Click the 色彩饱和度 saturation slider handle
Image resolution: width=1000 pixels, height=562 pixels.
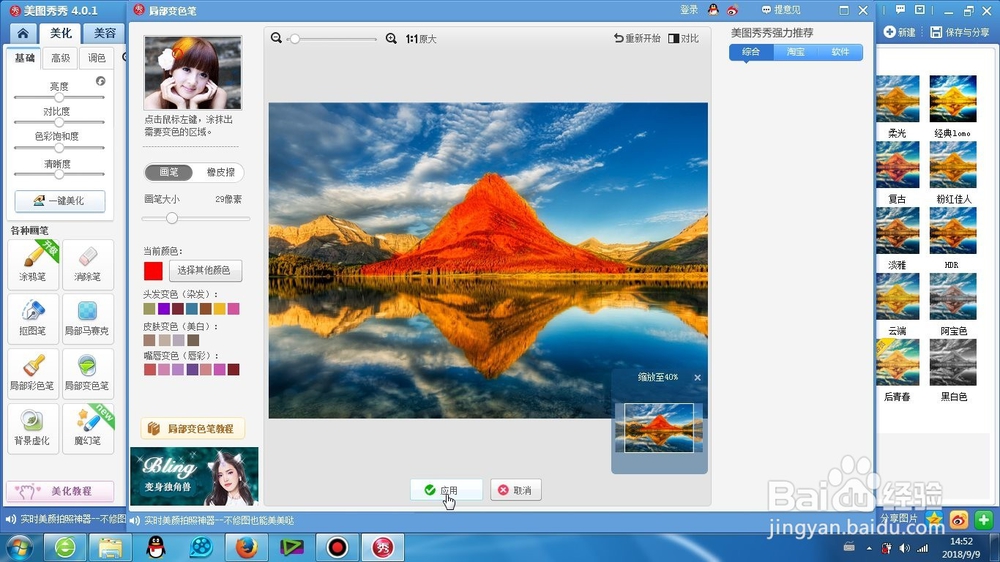[59, 147]
